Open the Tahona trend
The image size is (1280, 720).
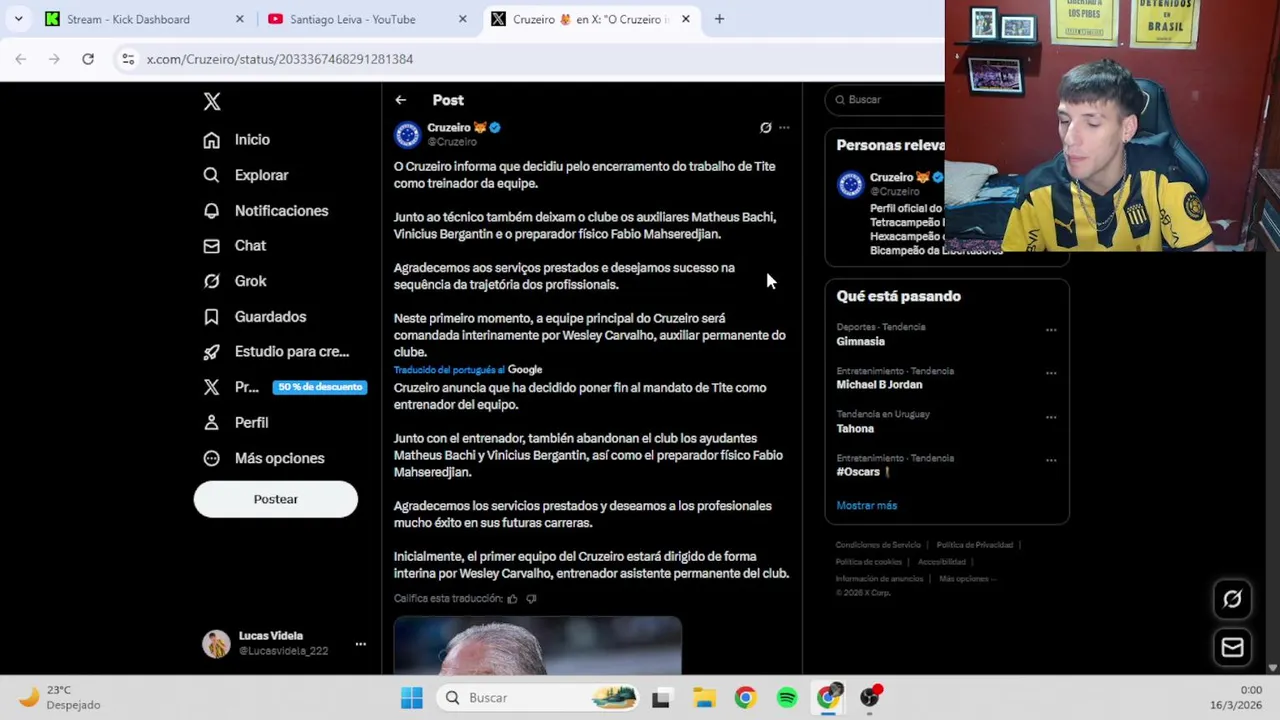855,429
